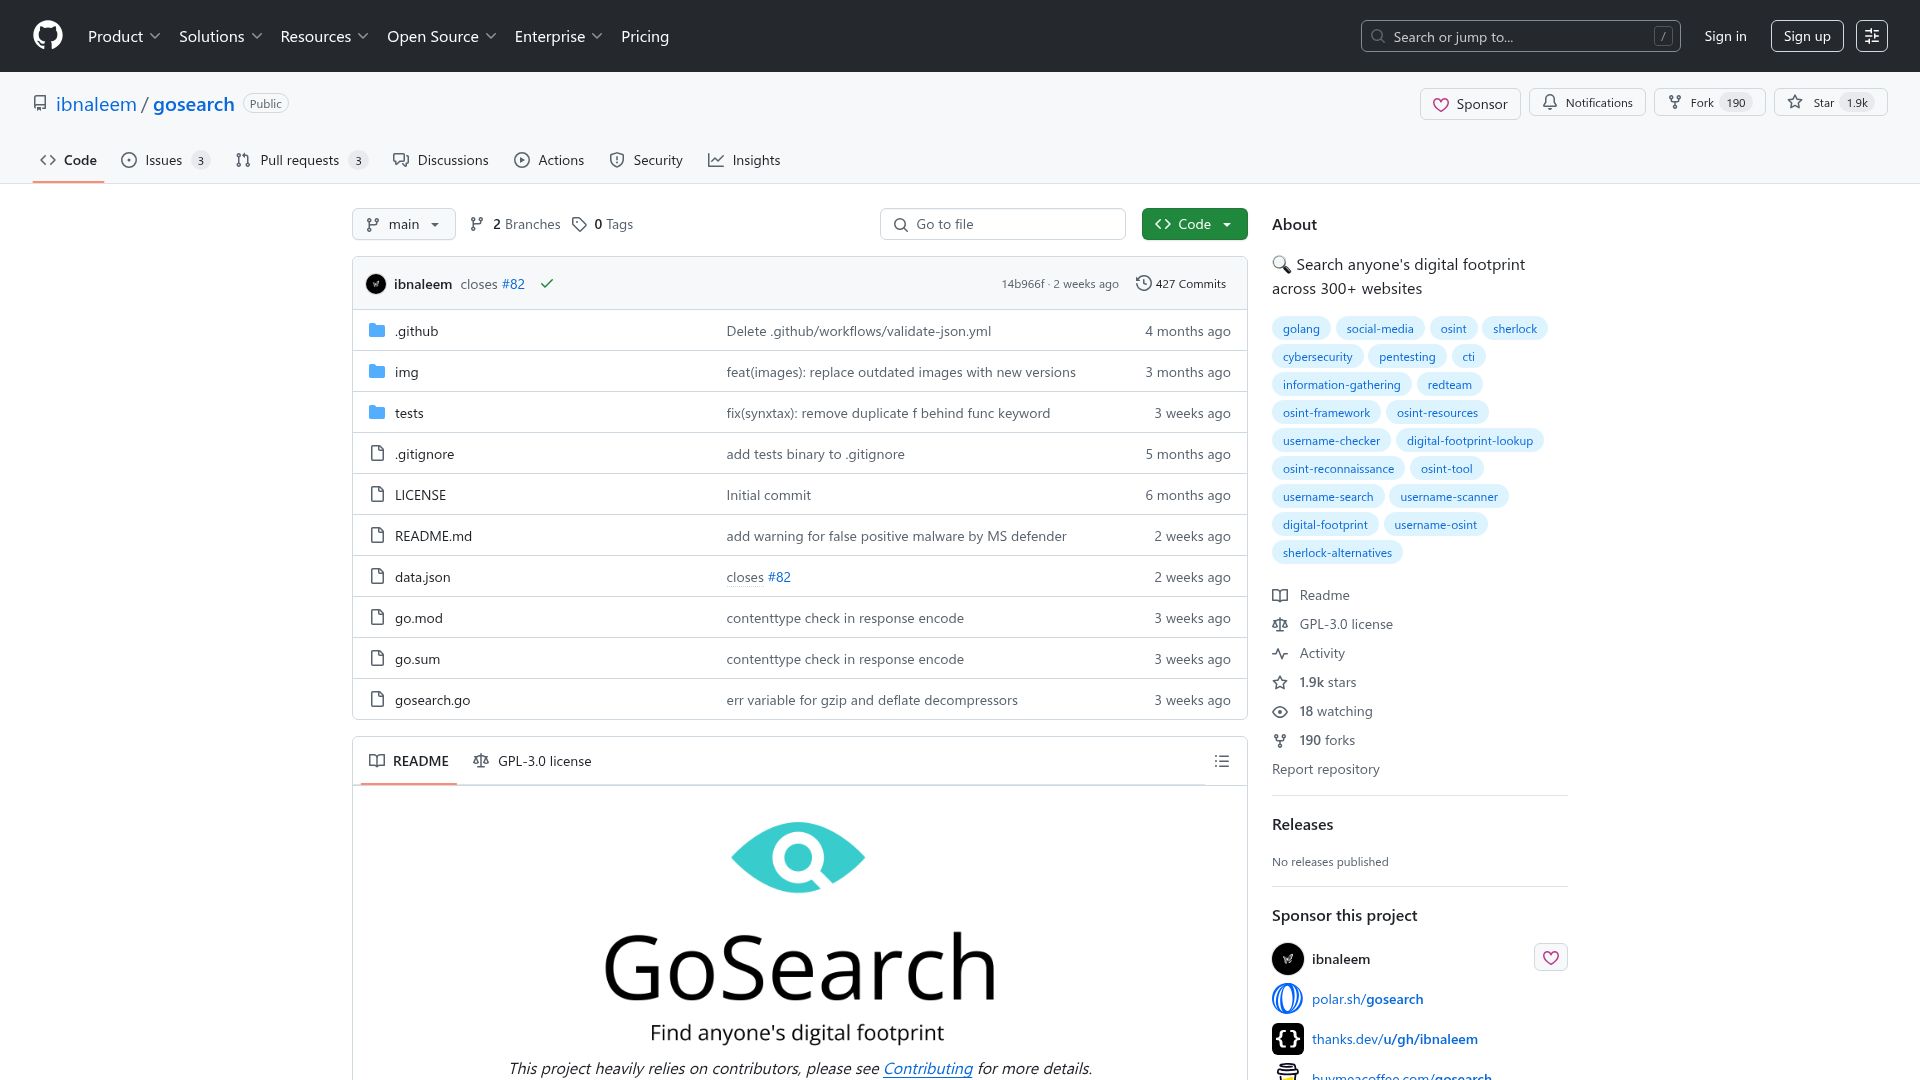Open the 427 Commits history link
Image resolution: width=1920 pixels, height=1080 pixels.
[1181, 284]
